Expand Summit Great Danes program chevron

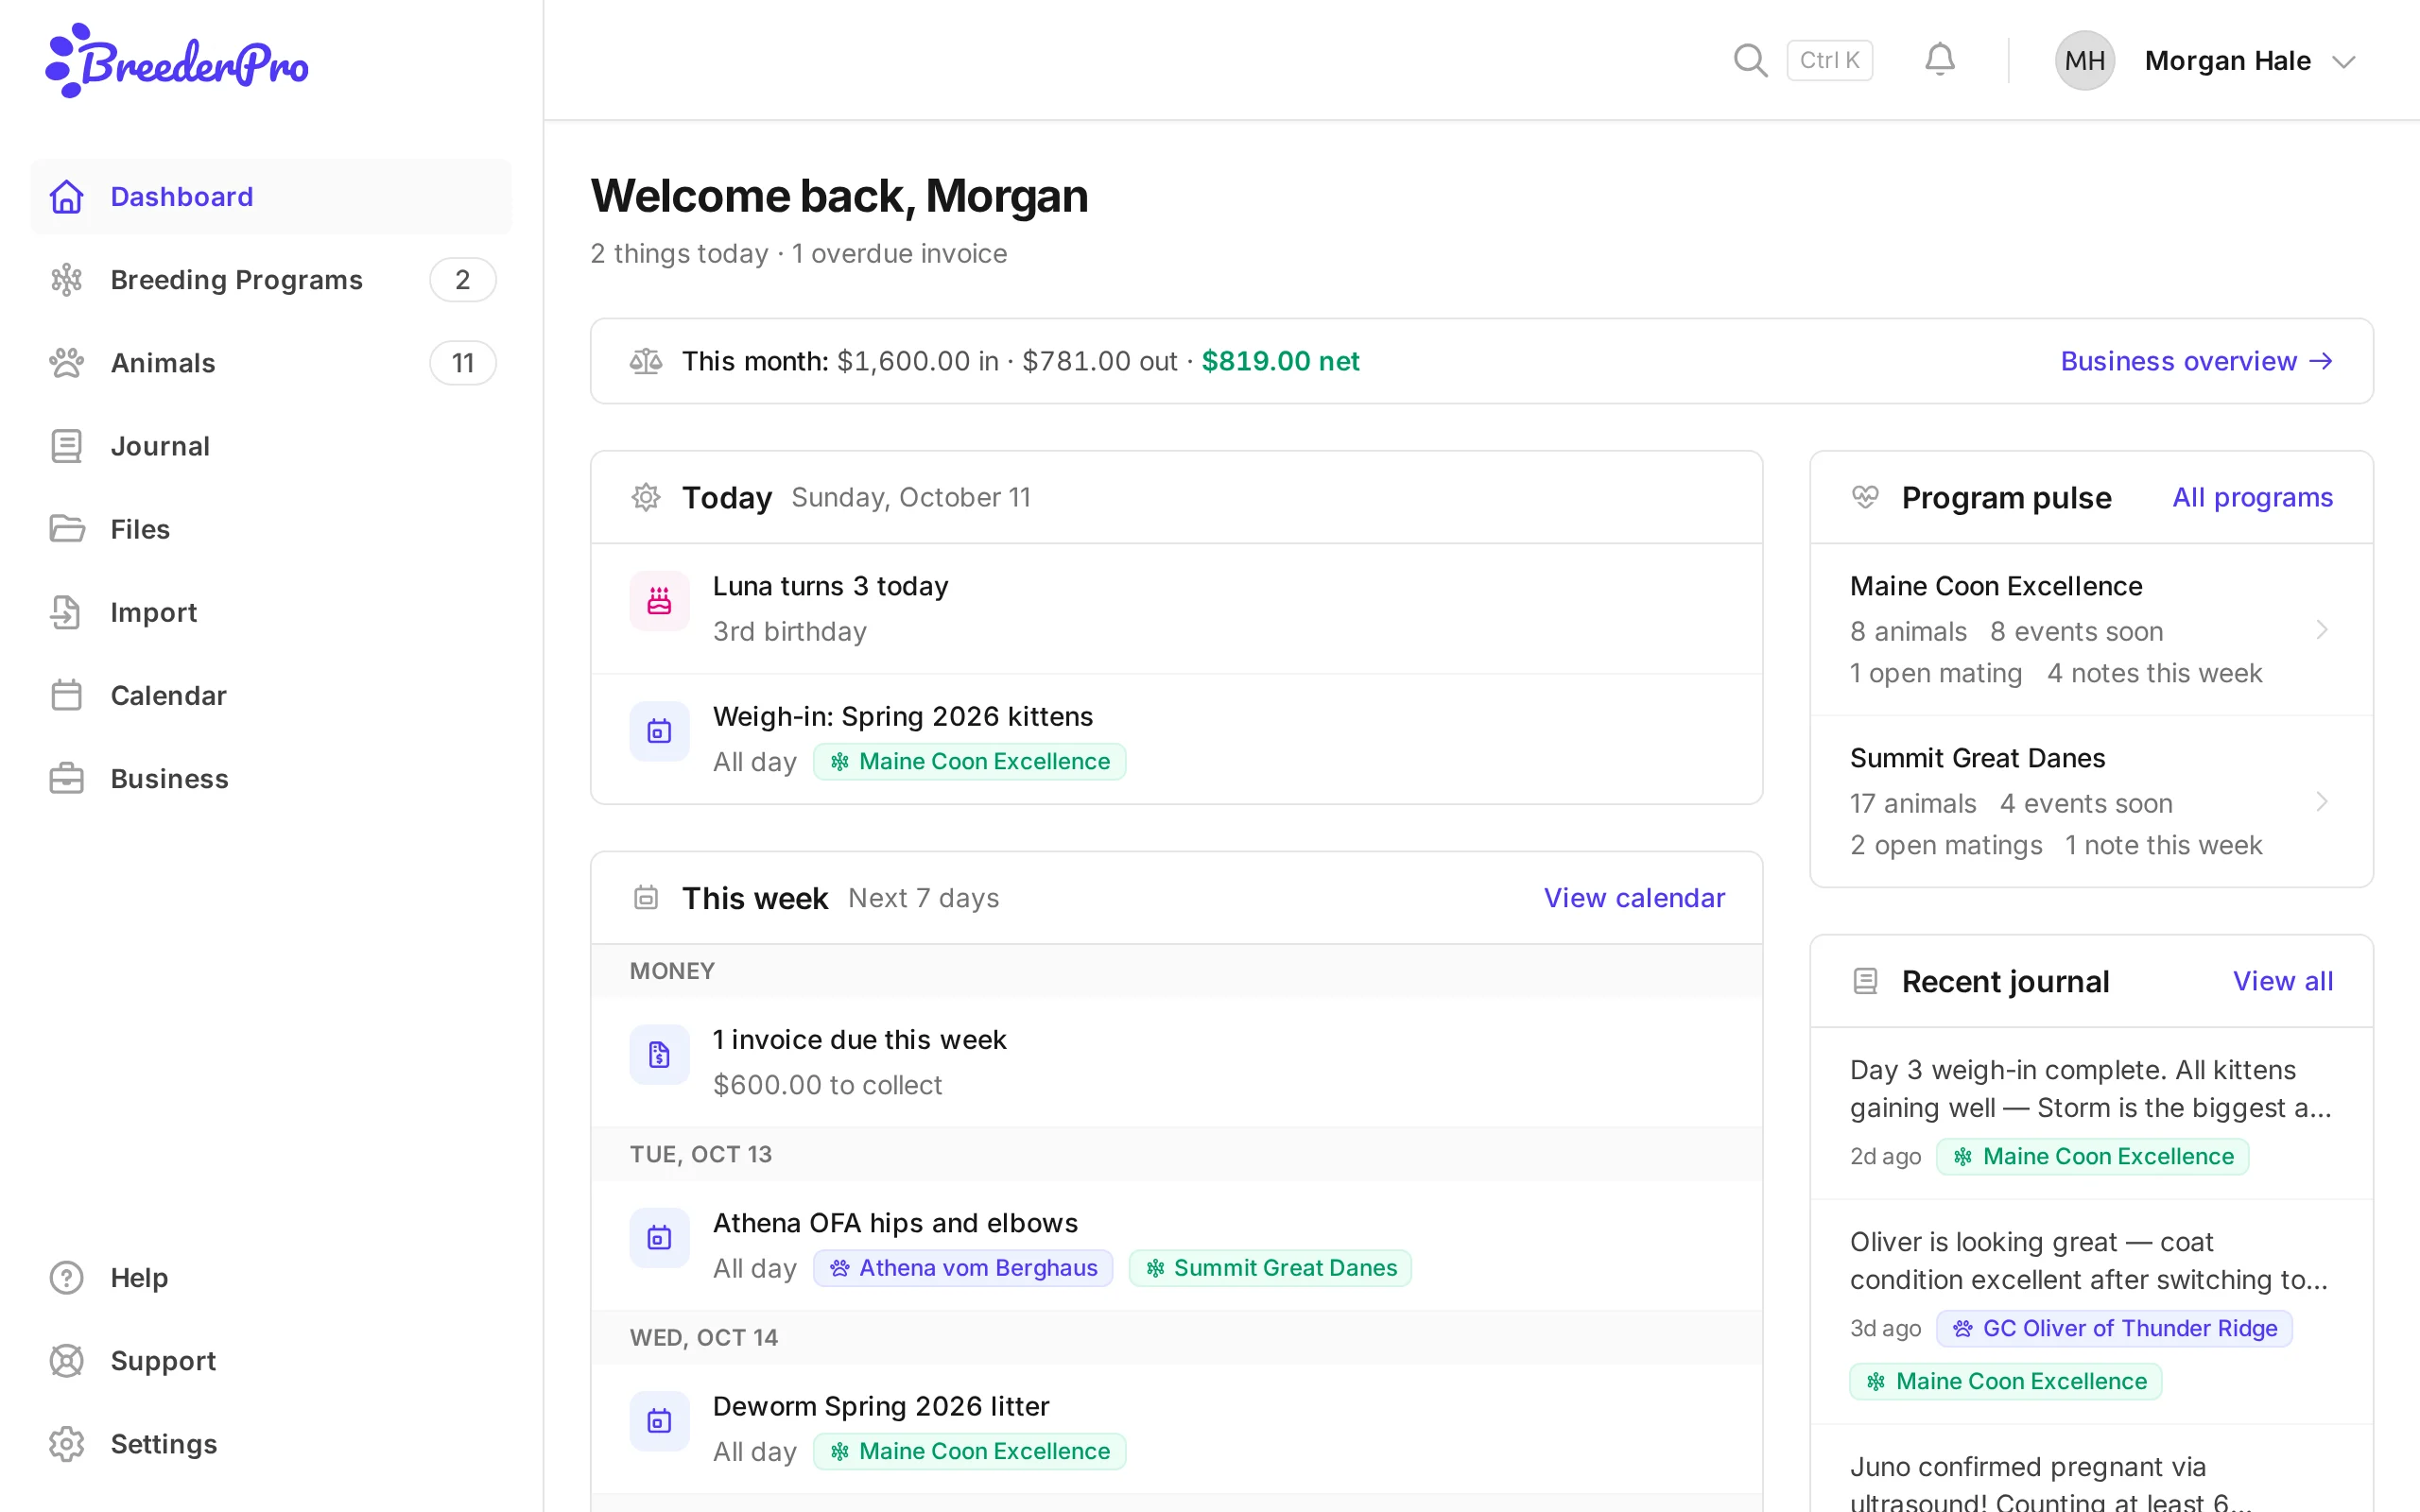point(2322,802)
